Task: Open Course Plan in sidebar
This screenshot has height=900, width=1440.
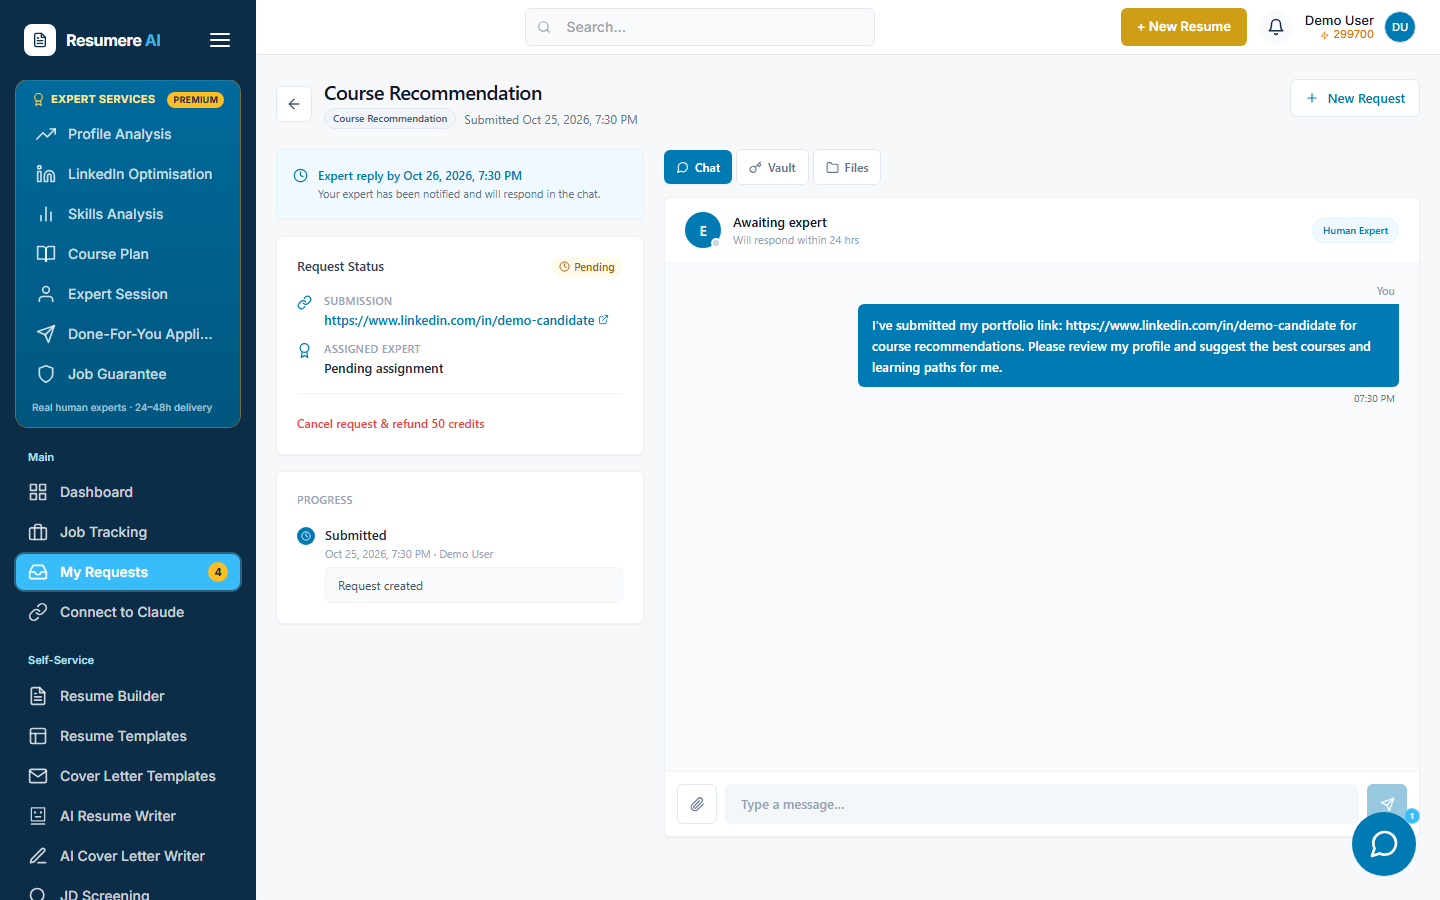Action: (x=128, y=254)
